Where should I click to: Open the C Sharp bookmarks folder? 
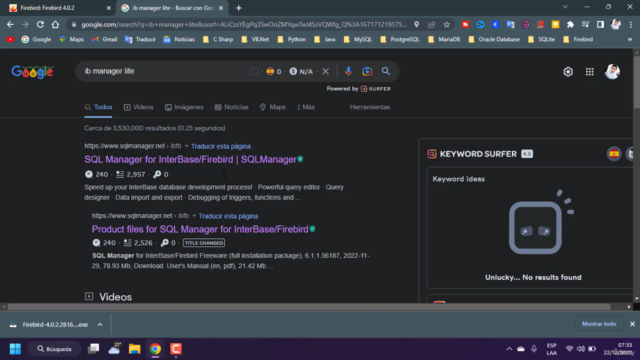pyautogui.click(x=218, y=39)
